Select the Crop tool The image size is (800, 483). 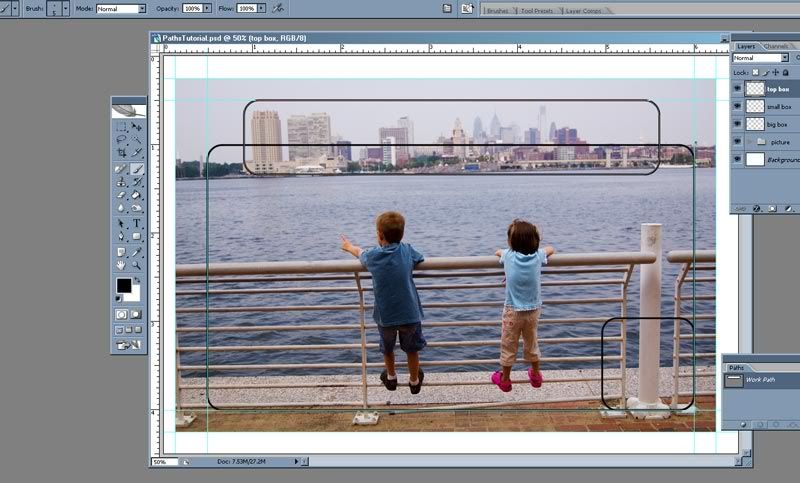121,152
